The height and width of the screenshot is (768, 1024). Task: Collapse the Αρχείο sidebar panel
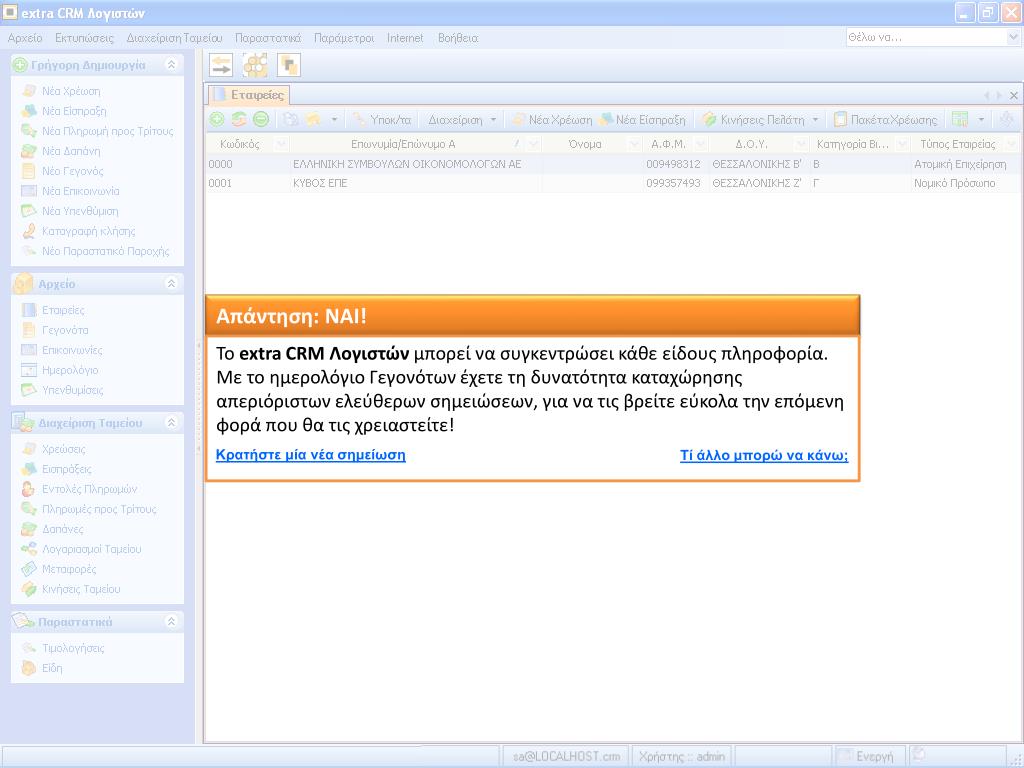(x=171, y=283)
